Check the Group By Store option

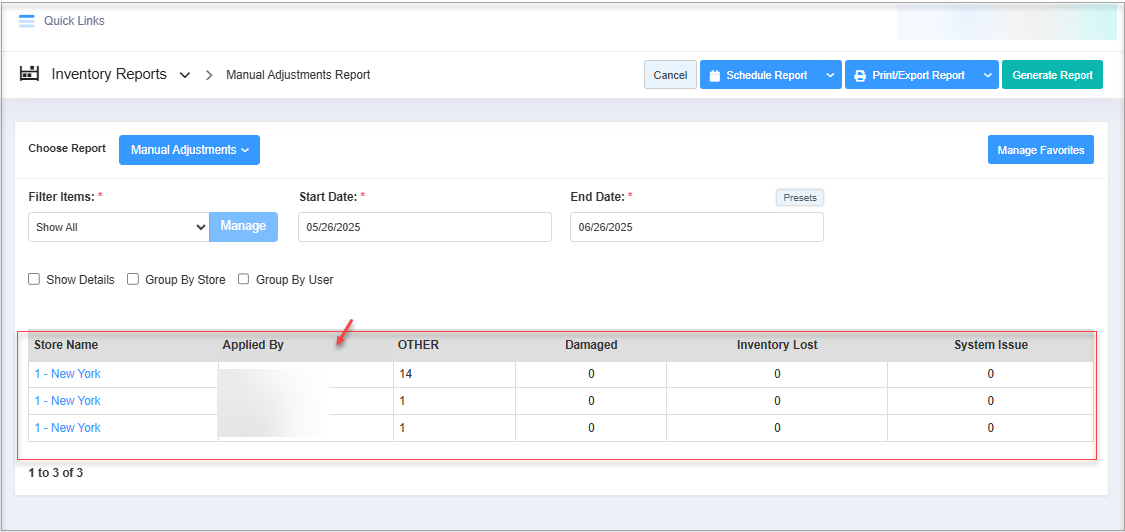coord(133,280)
